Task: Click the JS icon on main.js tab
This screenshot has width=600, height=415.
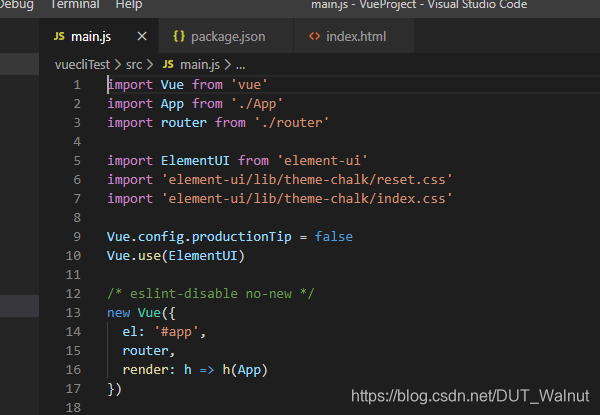Action: click(59, 36)
